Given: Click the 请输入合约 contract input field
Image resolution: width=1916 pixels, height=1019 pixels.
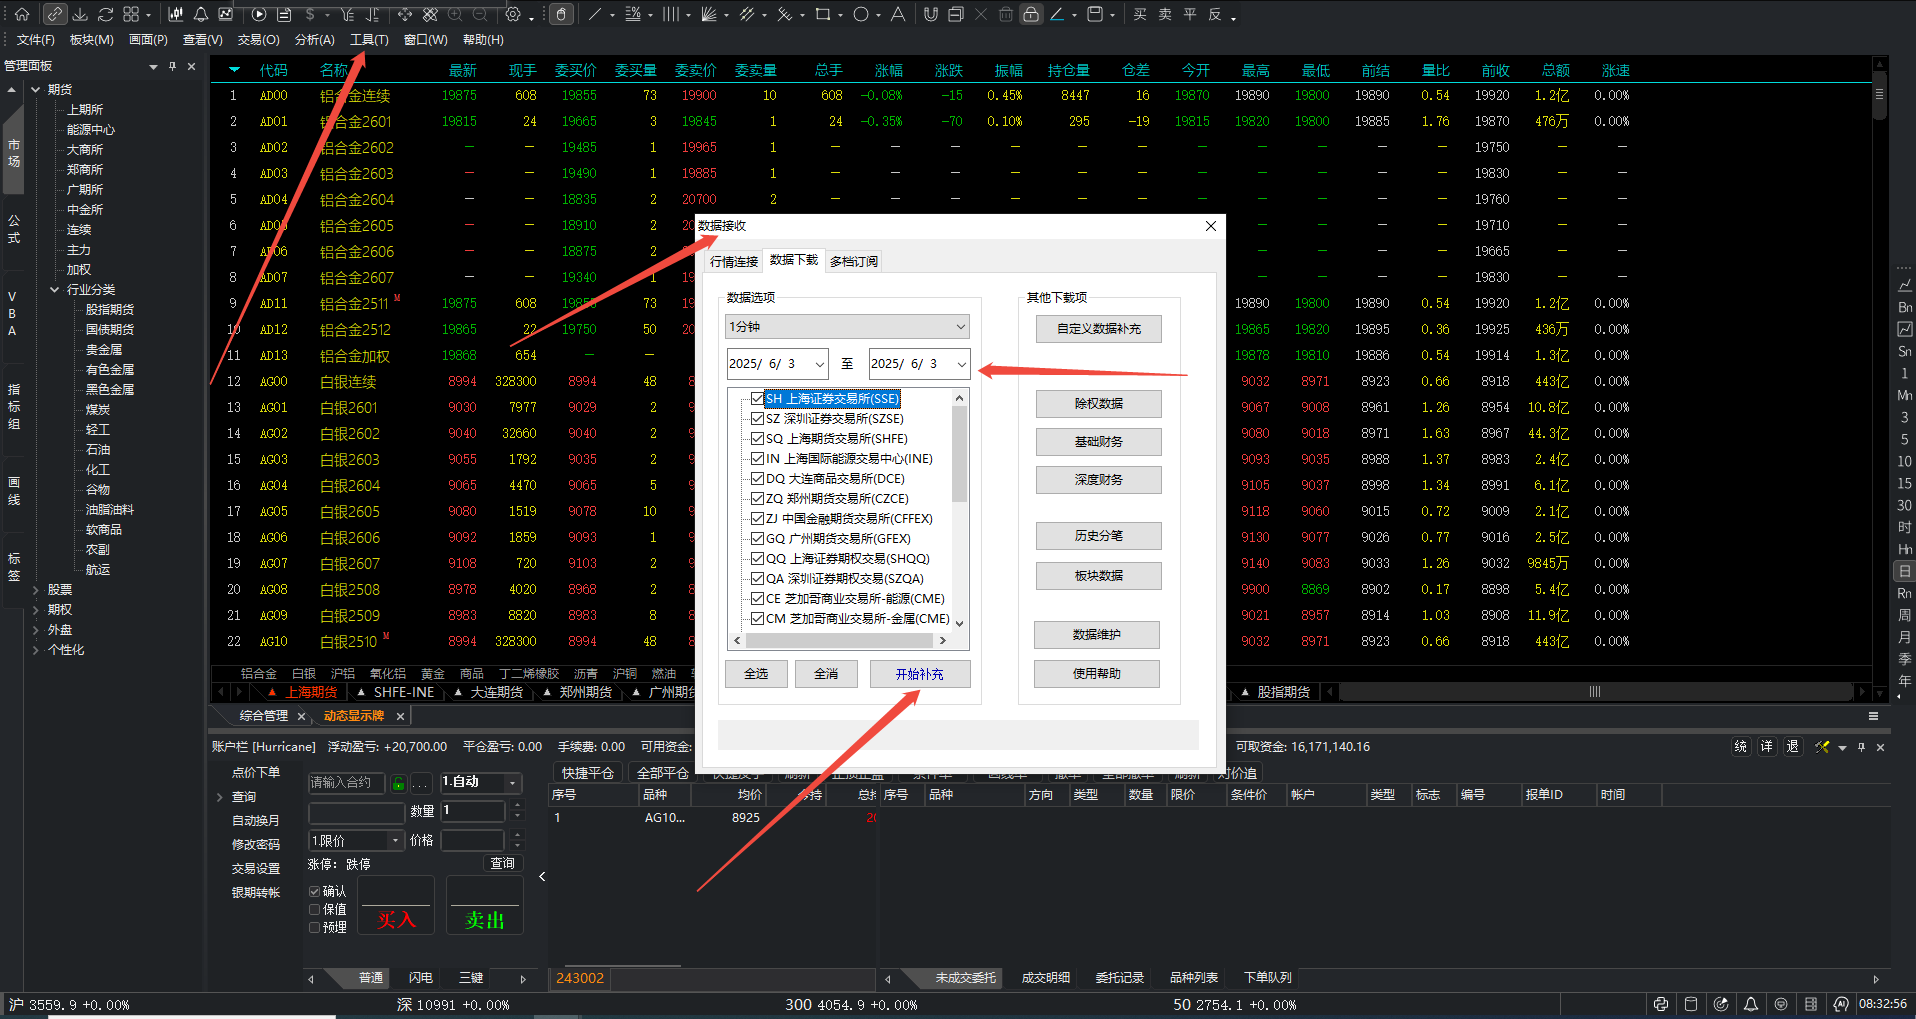Looking at the screenshot, I should point(345,783).
